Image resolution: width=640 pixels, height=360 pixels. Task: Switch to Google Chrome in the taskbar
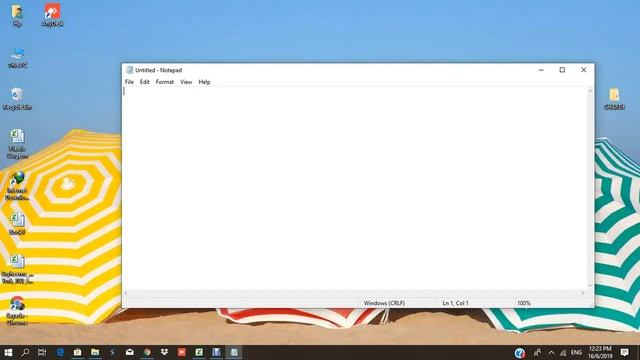point(147,352)
